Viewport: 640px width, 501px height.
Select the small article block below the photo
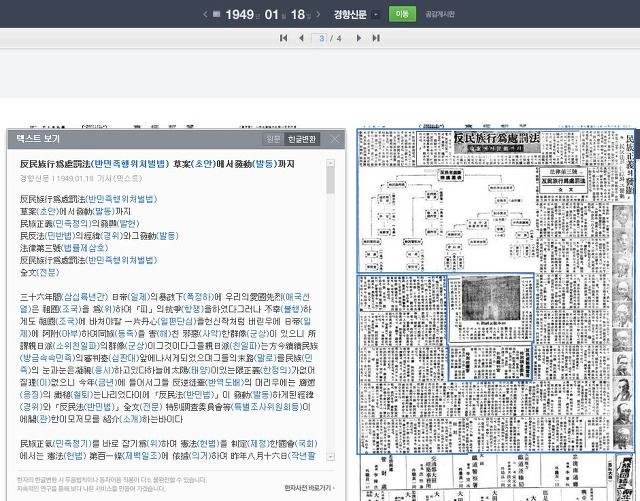[x=490, y=363]
